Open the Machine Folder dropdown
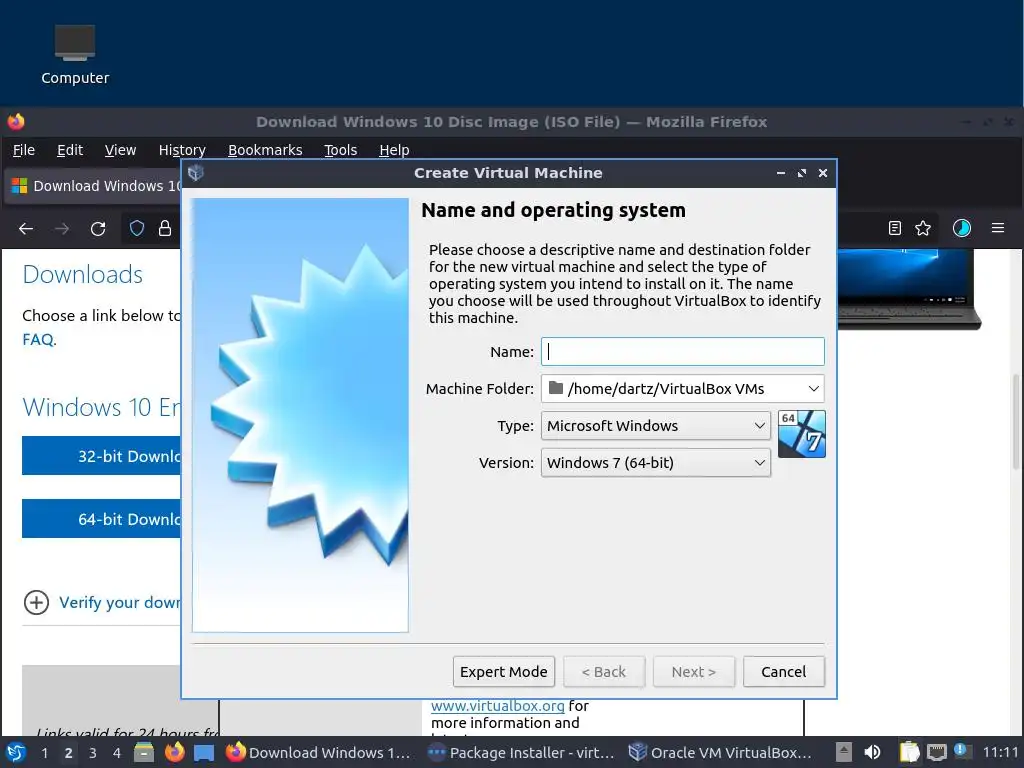This screenshot has width=1024, height=768. click(682, 389)
